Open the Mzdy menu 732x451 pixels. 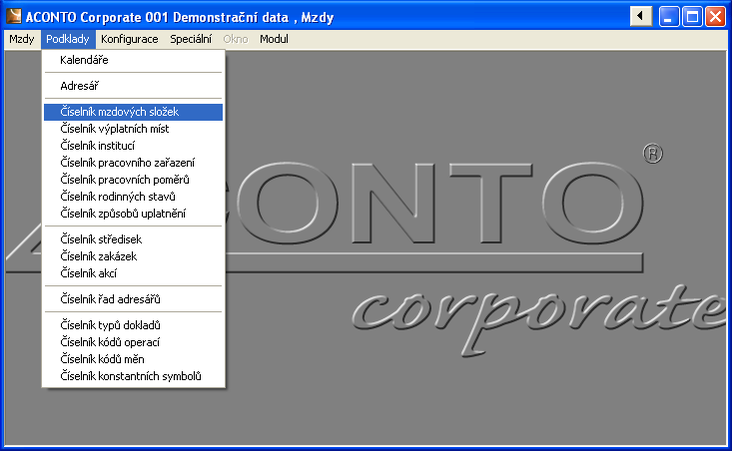(x=21, y=39)
